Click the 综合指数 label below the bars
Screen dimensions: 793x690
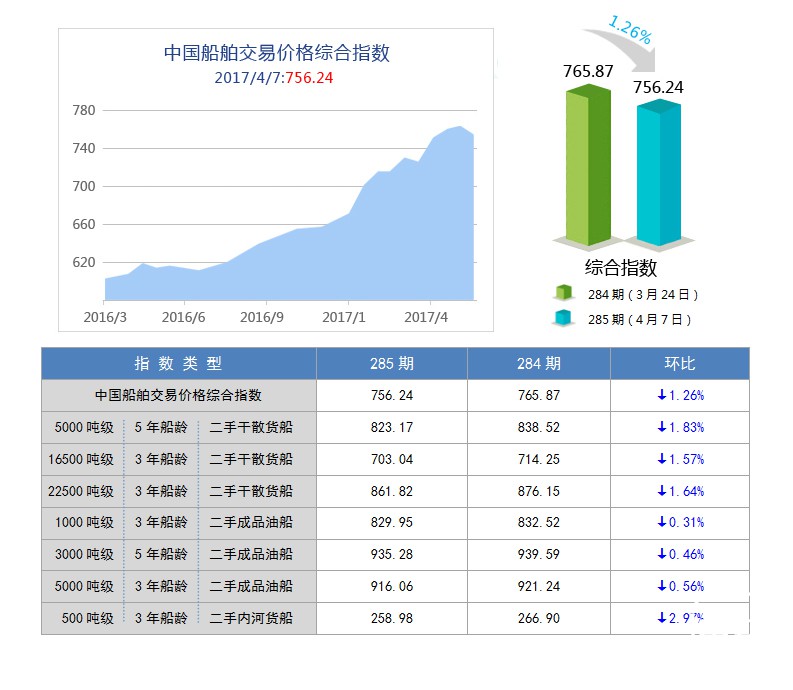point(621,267)
